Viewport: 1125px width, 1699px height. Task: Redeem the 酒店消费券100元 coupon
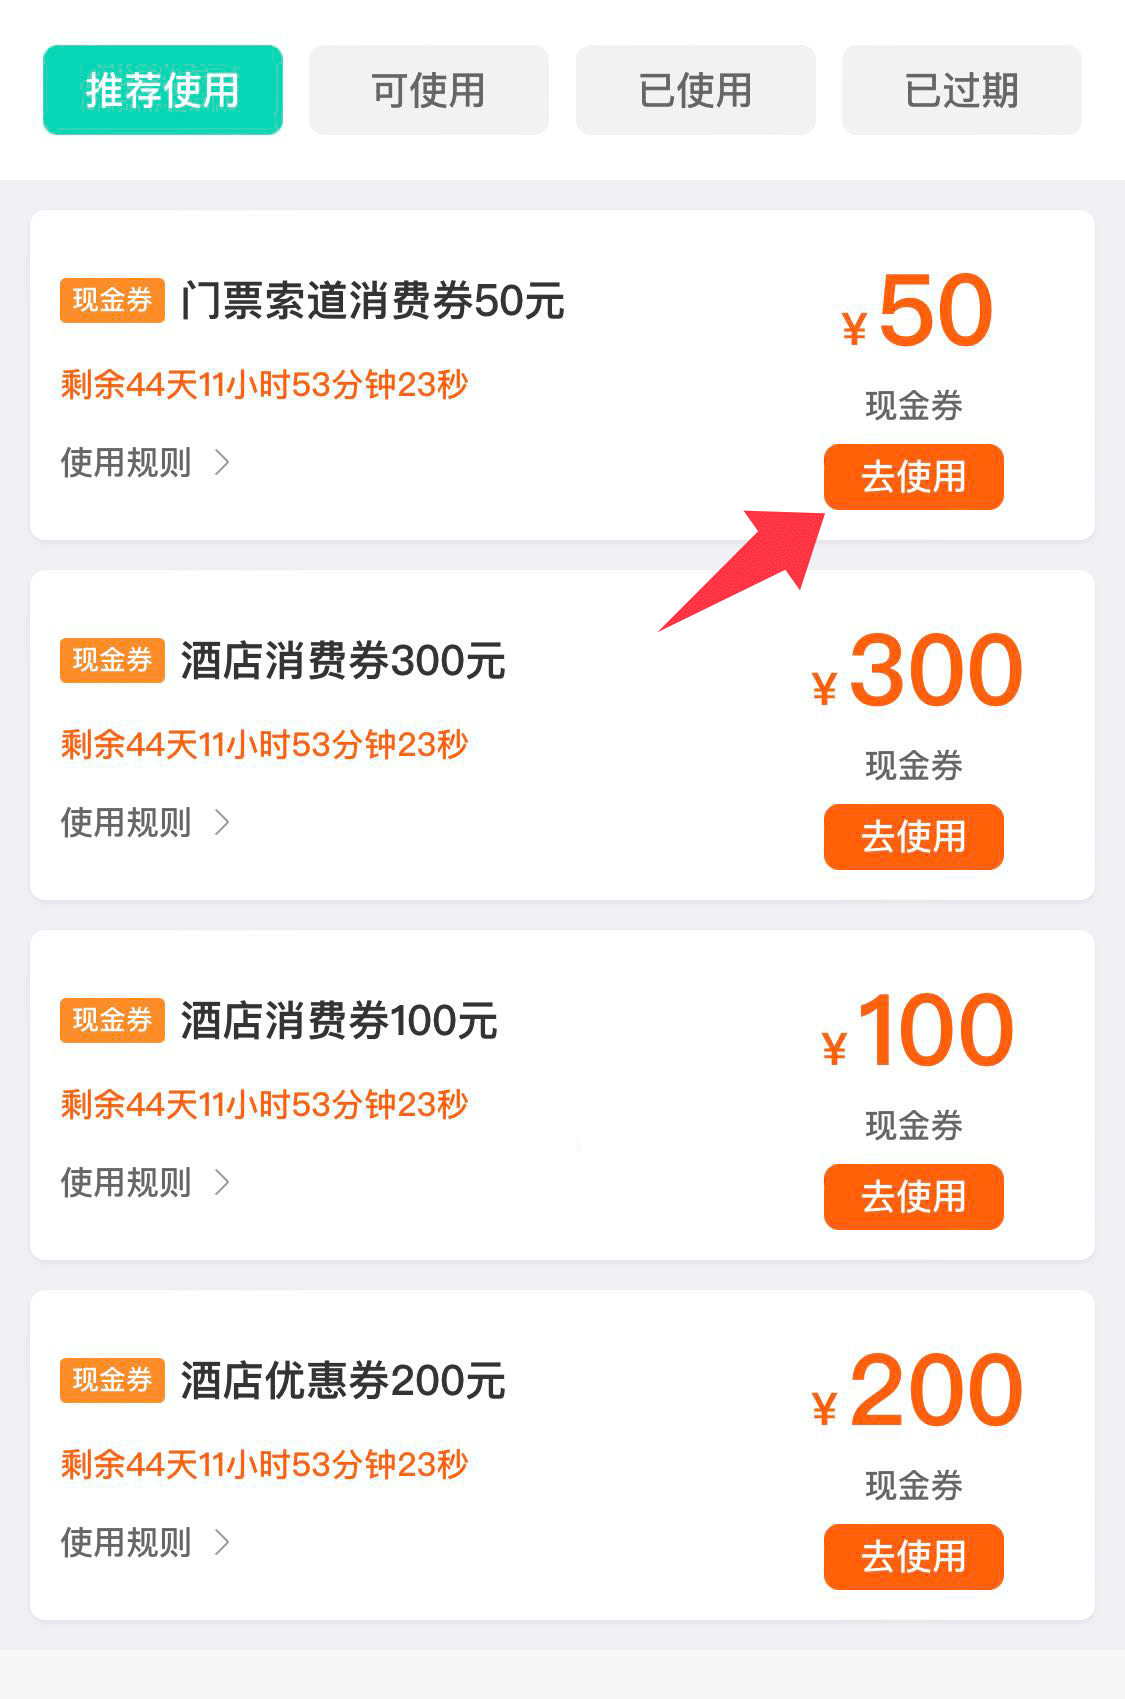(x=913, y=1197)
